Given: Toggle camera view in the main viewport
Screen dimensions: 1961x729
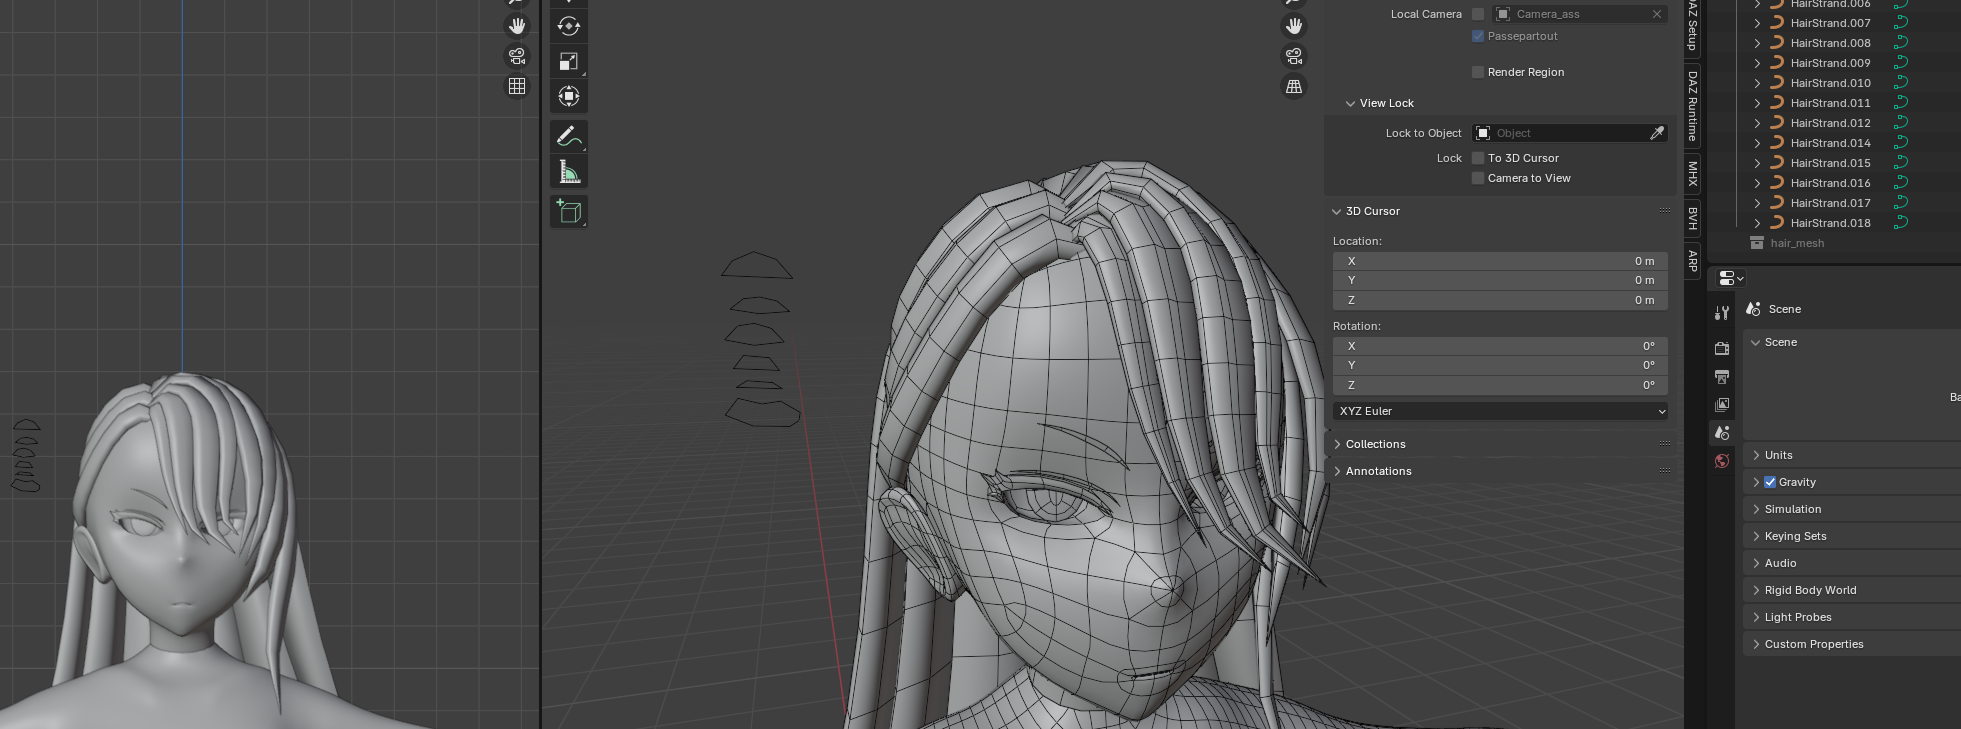Looking at the screenshot, I should [x=1294, y=56].
